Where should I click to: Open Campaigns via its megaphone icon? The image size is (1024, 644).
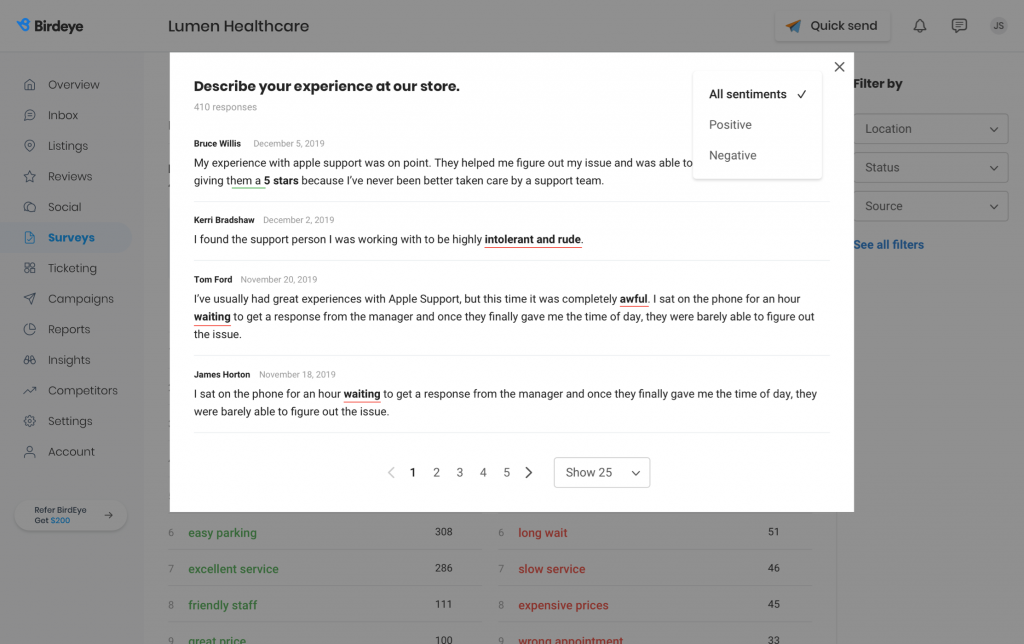31,298
